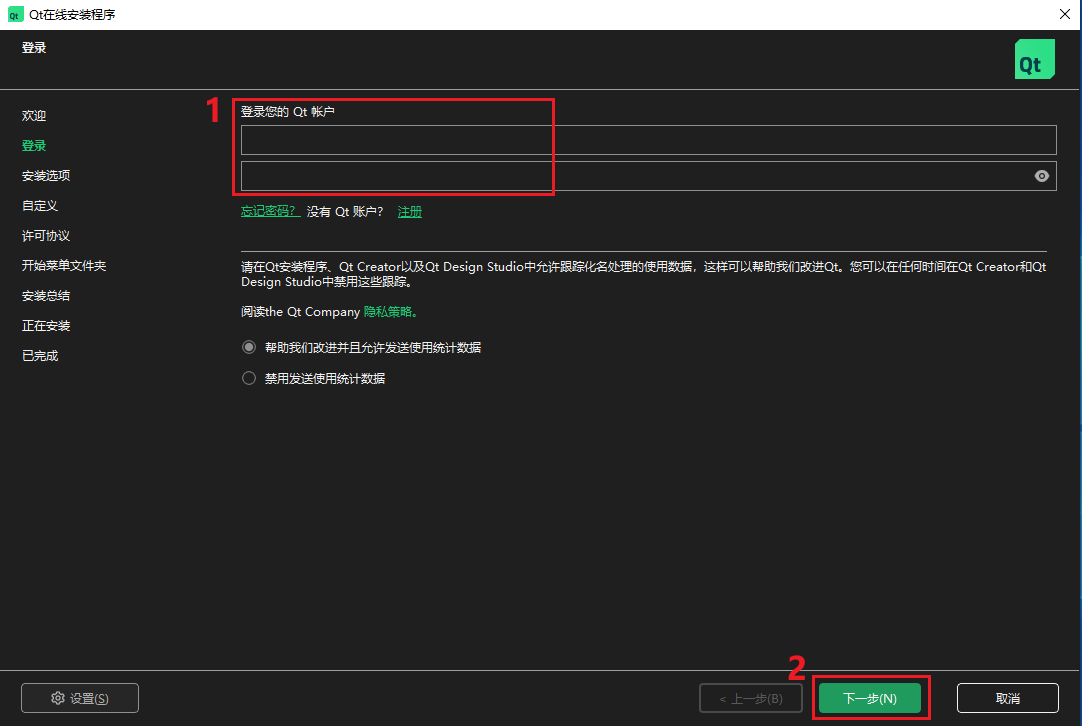
Task: Select 许可协议 step in sidebar
Action: point(46,235)
